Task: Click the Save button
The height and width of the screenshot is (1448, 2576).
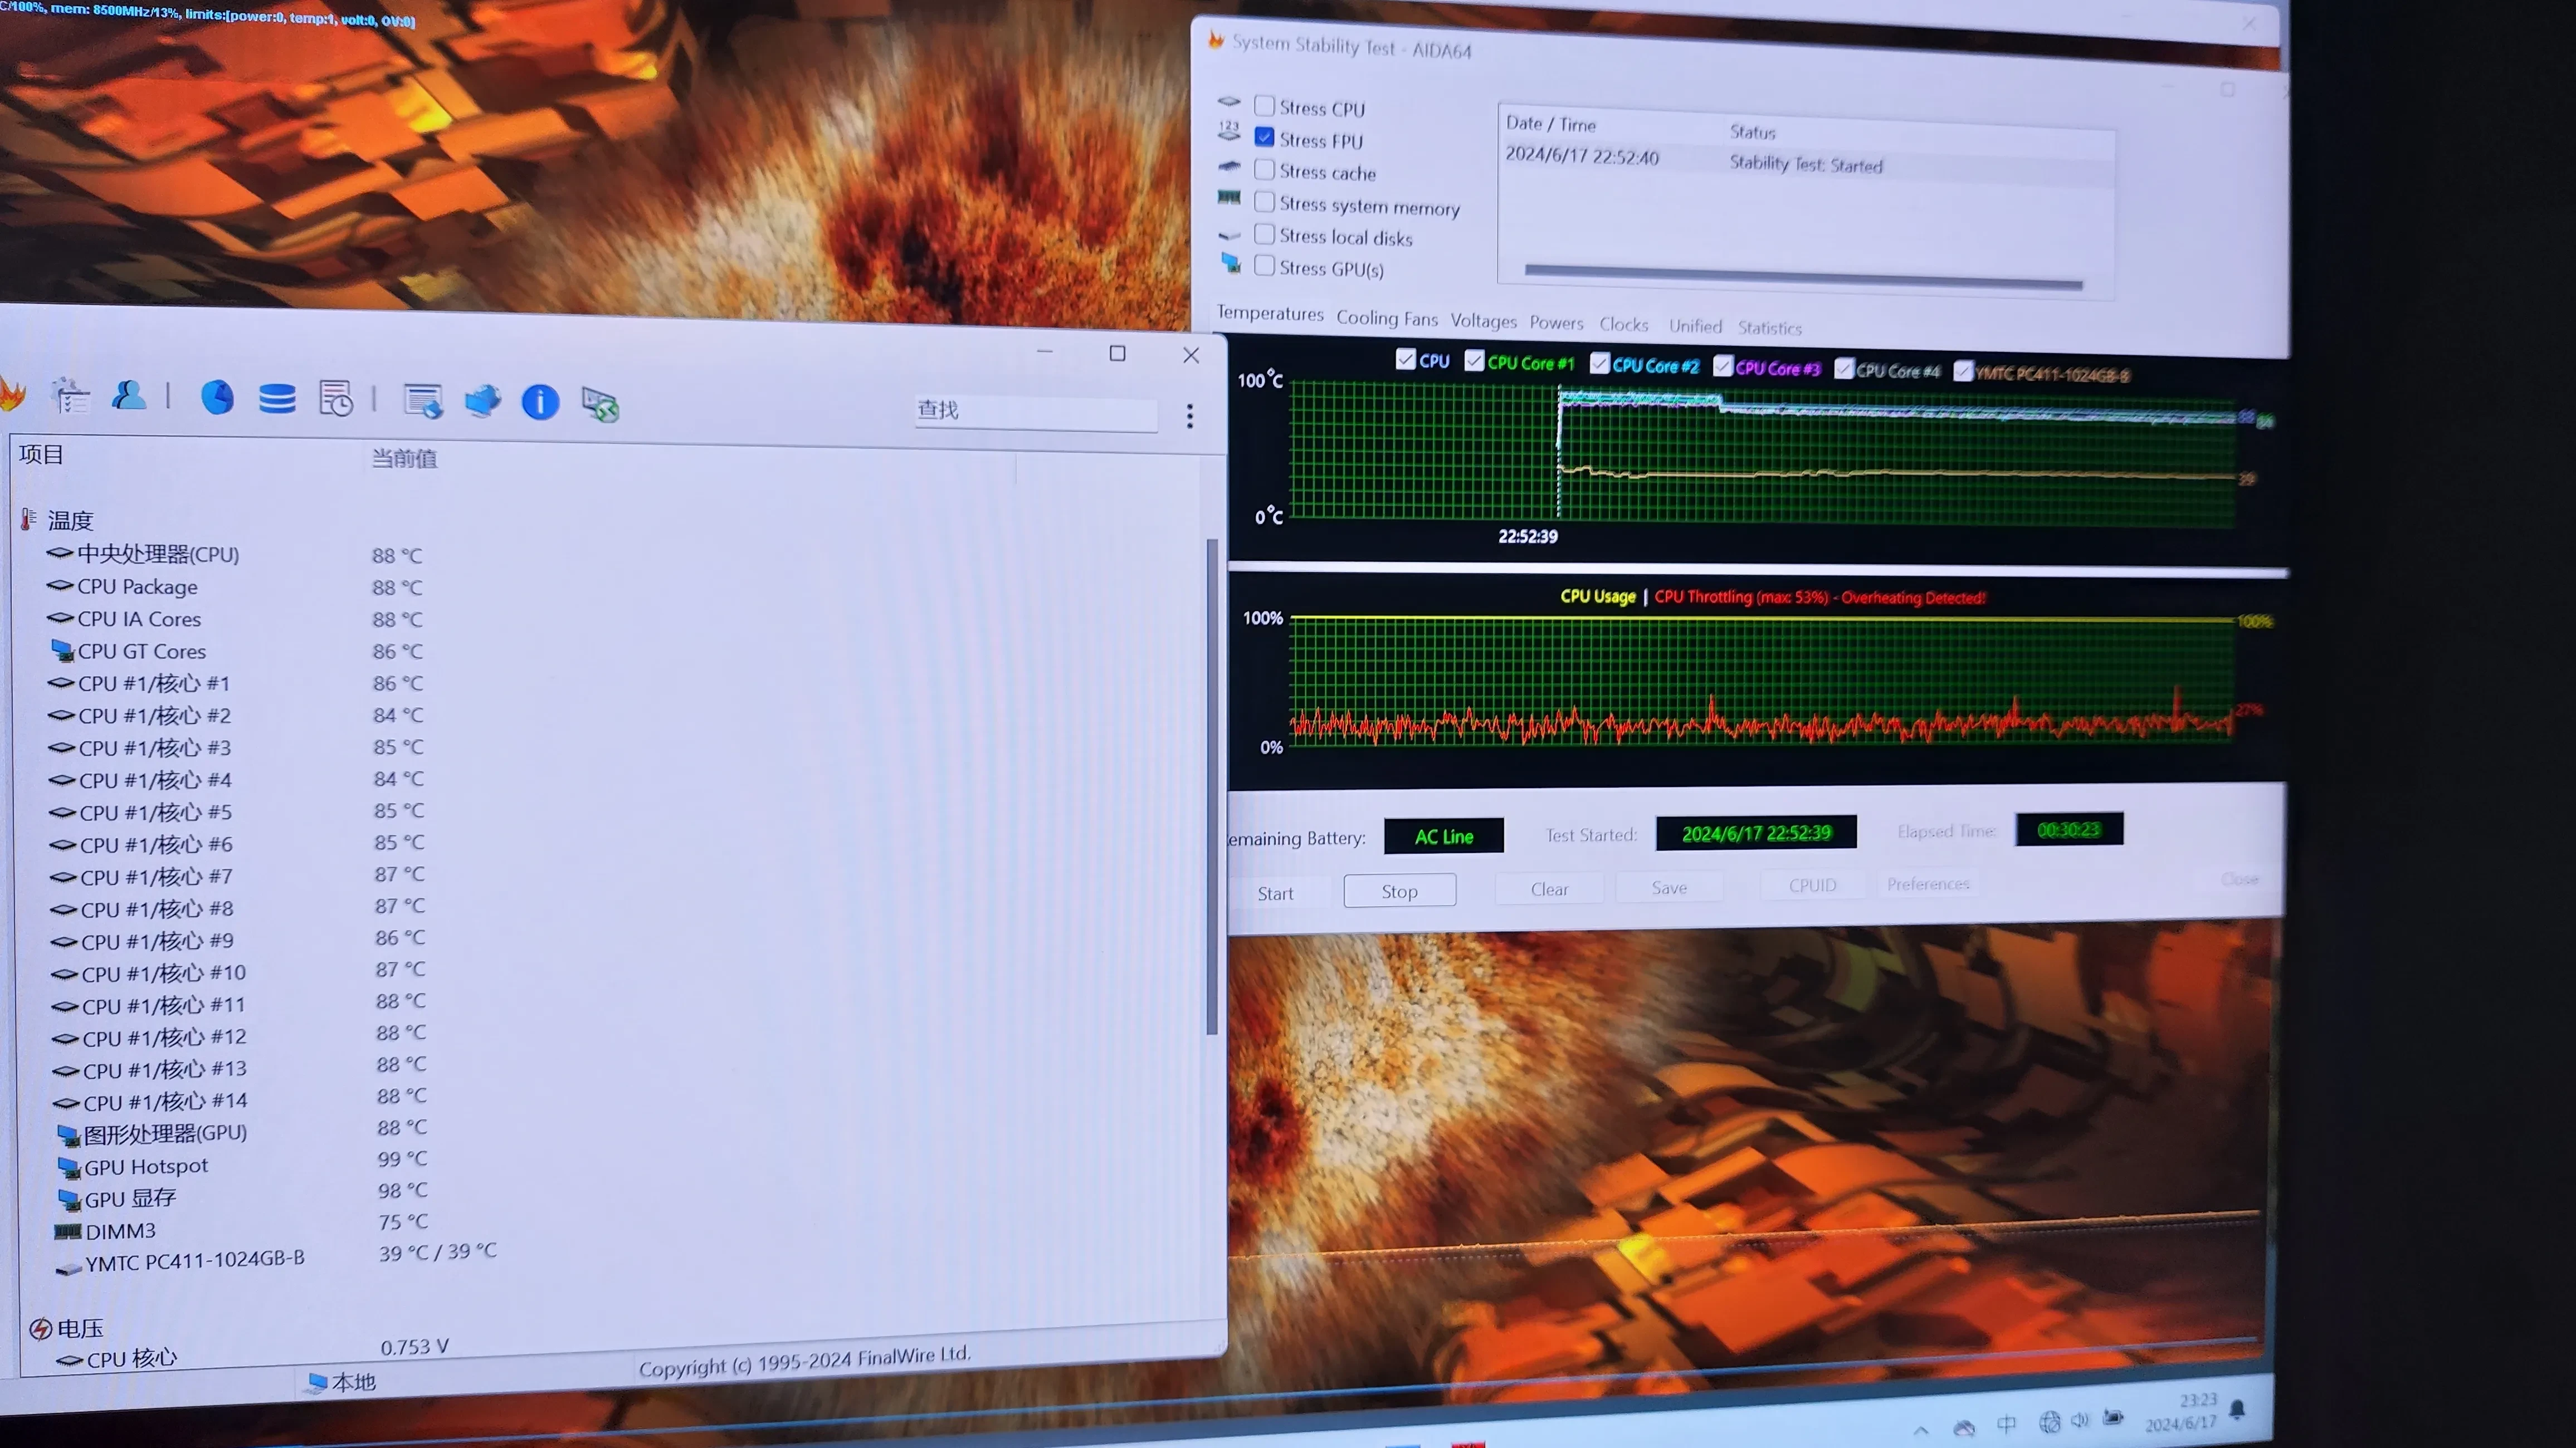Action: 1669,887
